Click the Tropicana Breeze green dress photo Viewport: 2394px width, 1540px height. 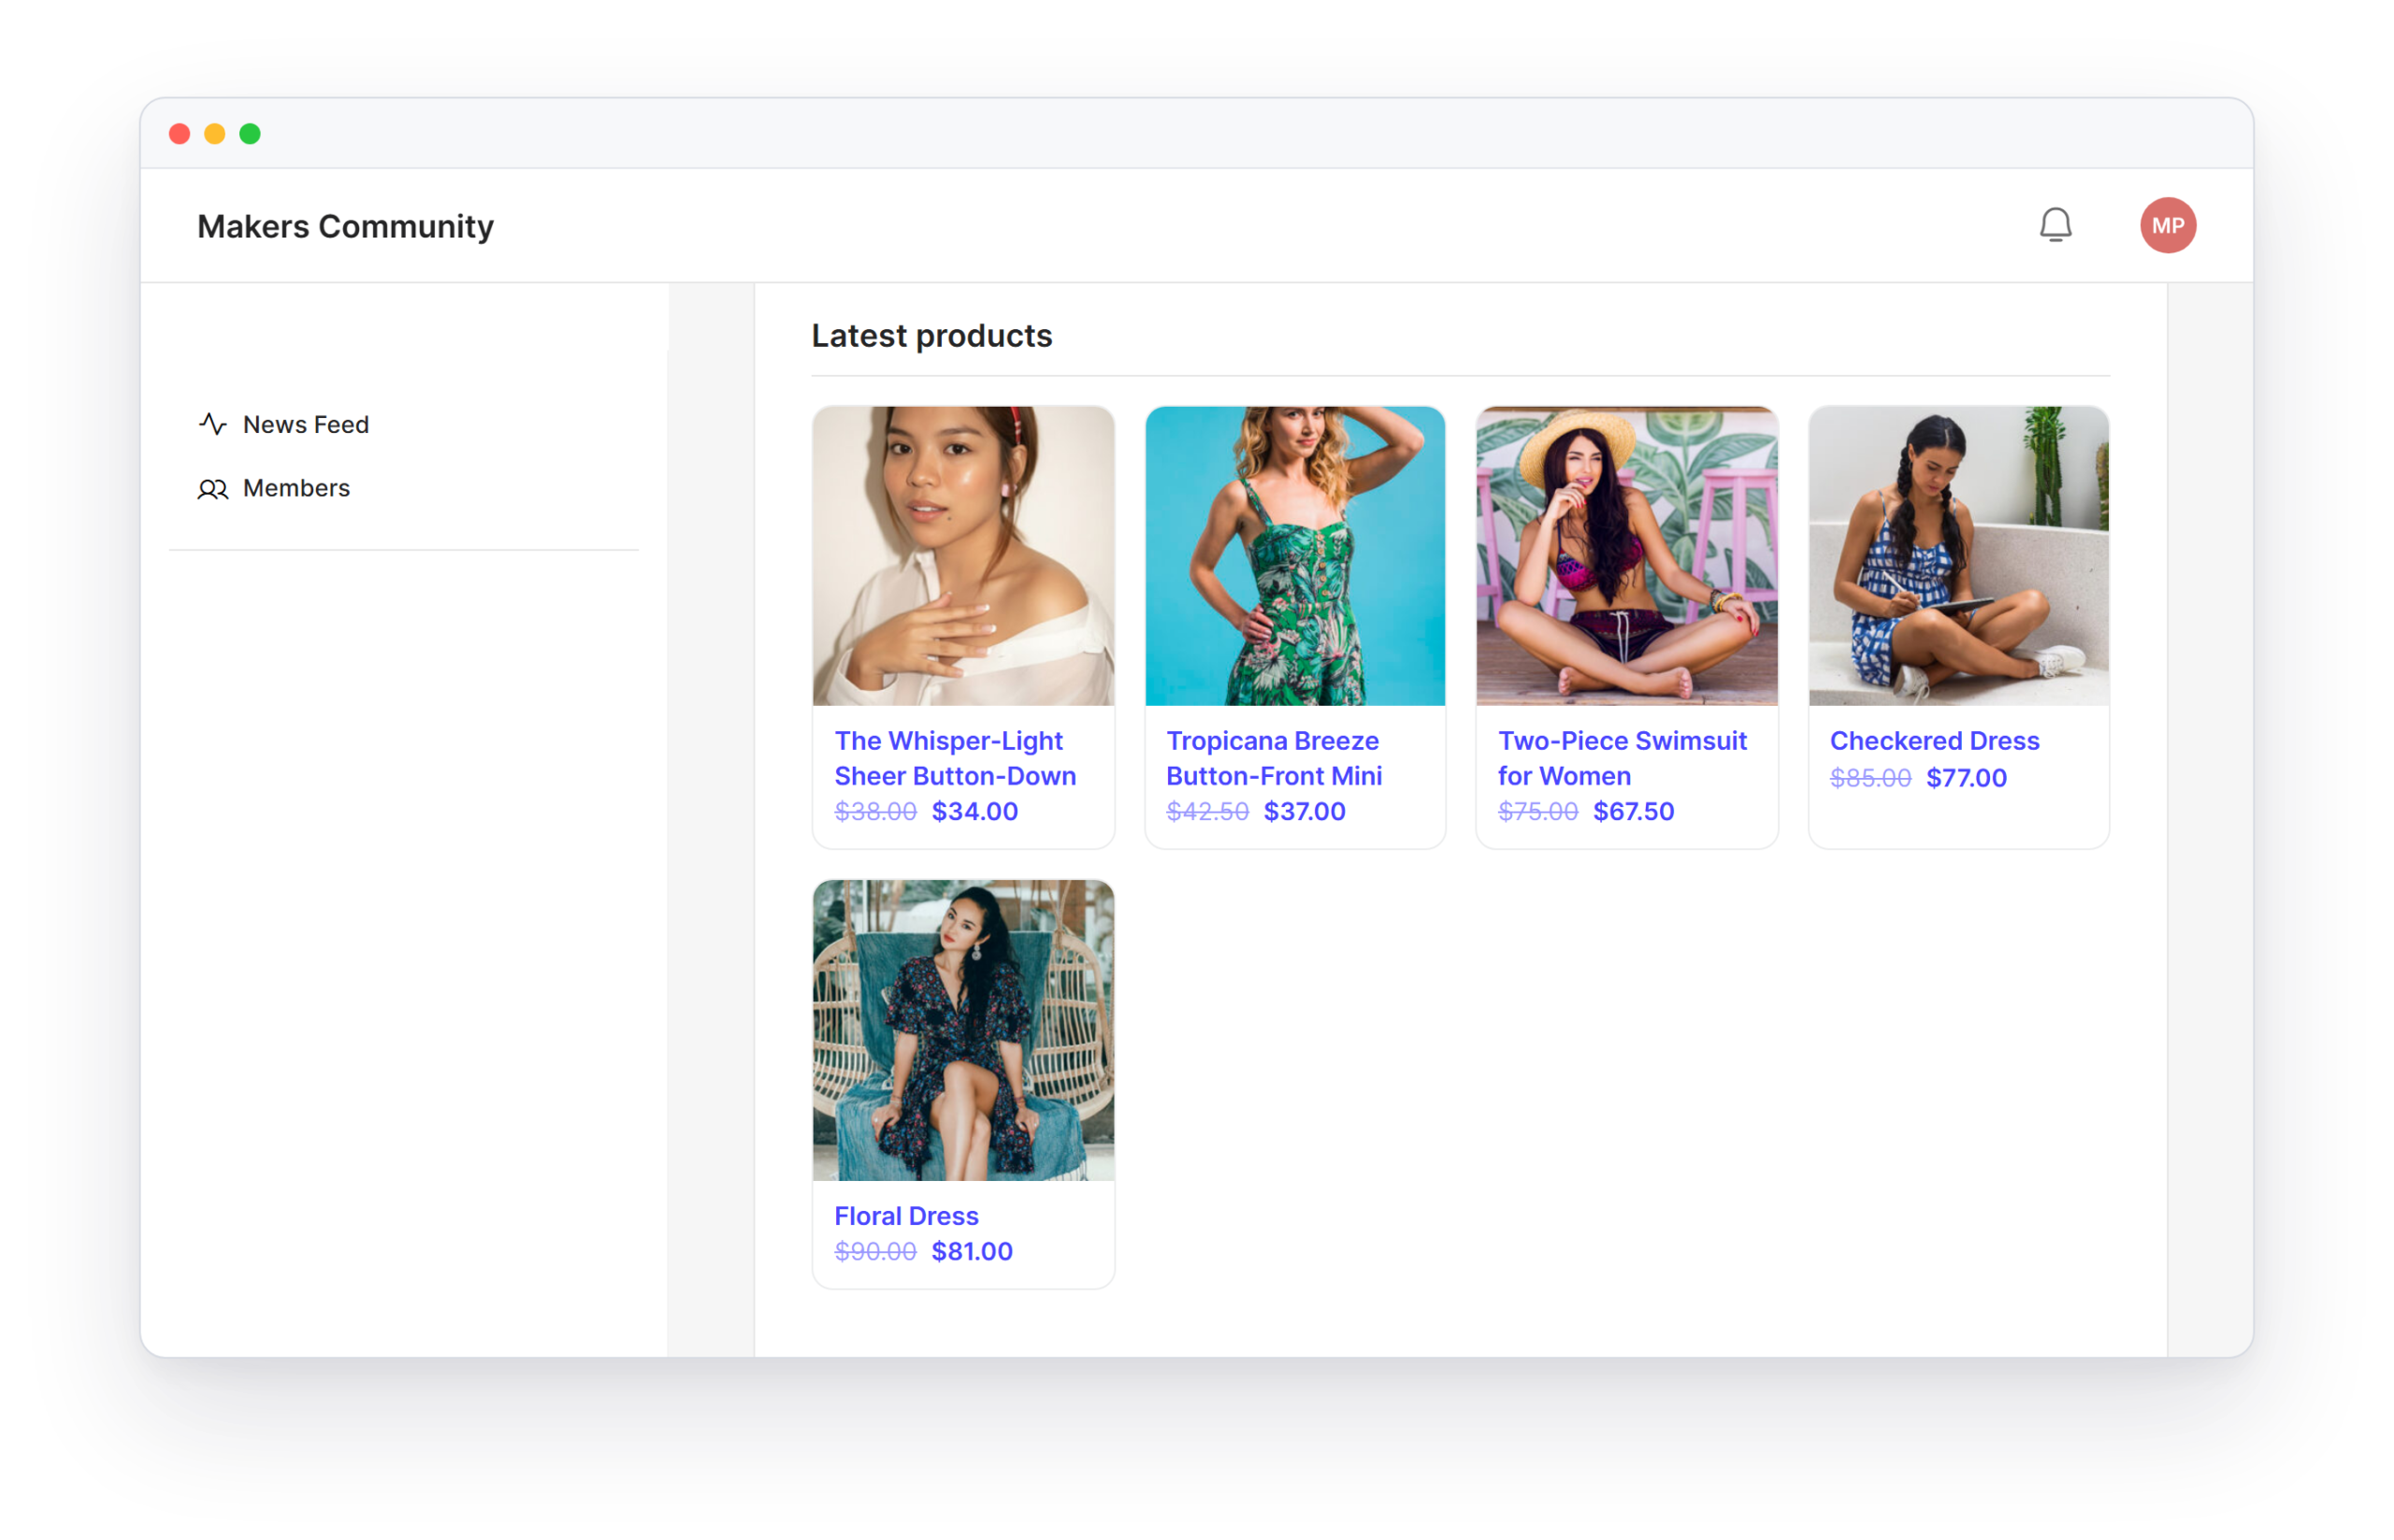coord(1294,556)
